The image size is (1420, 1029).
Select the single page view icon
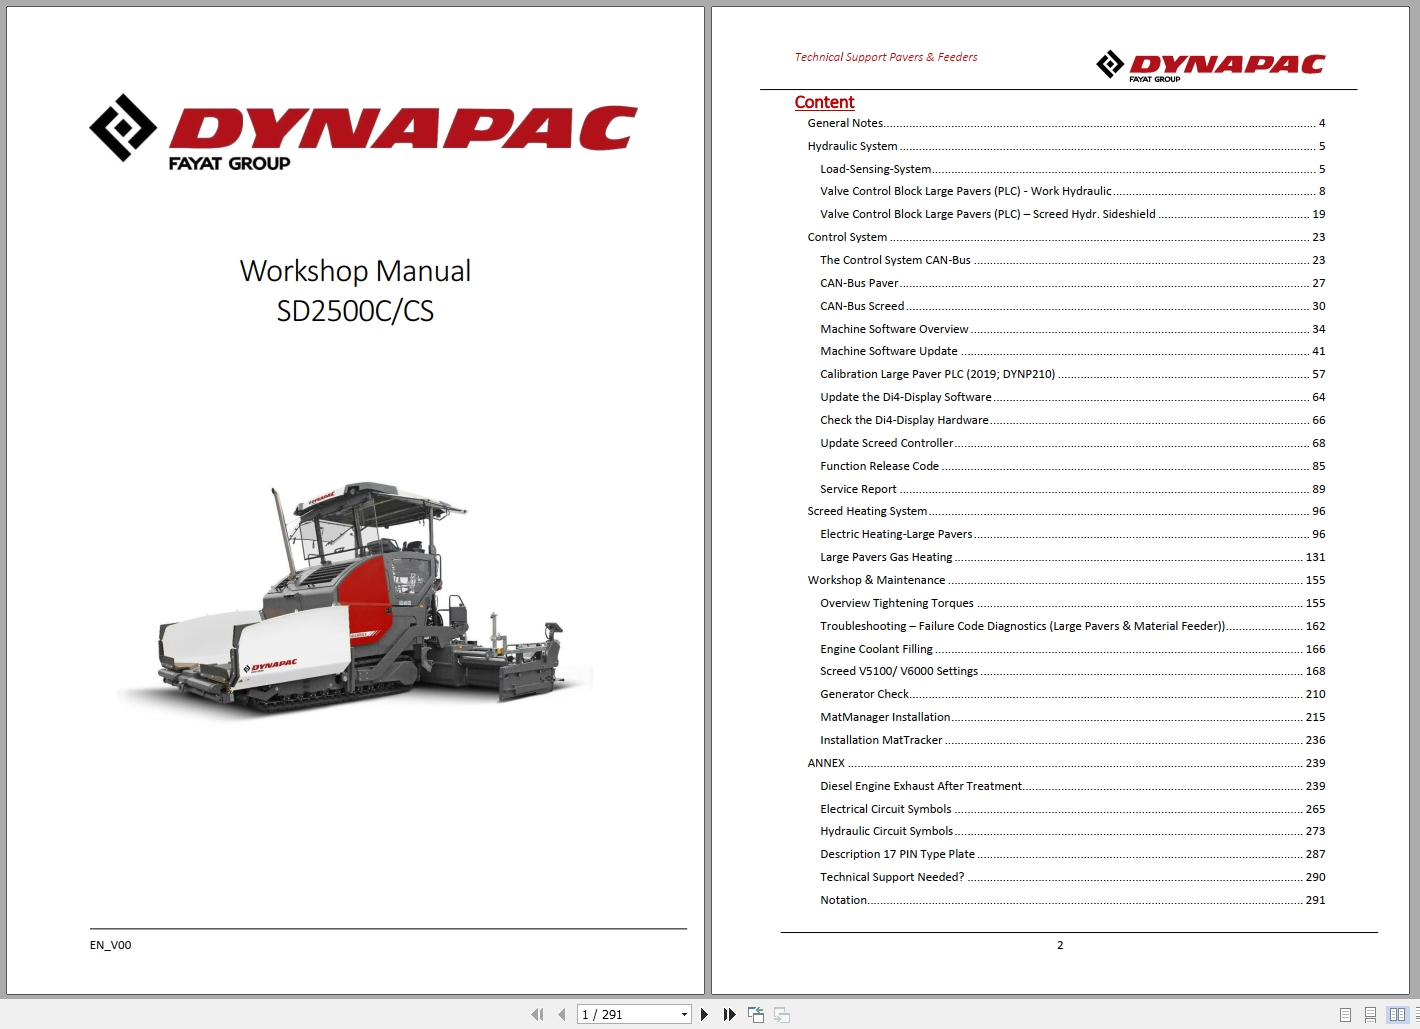pyautogui.click(x=1346, y=1014)
